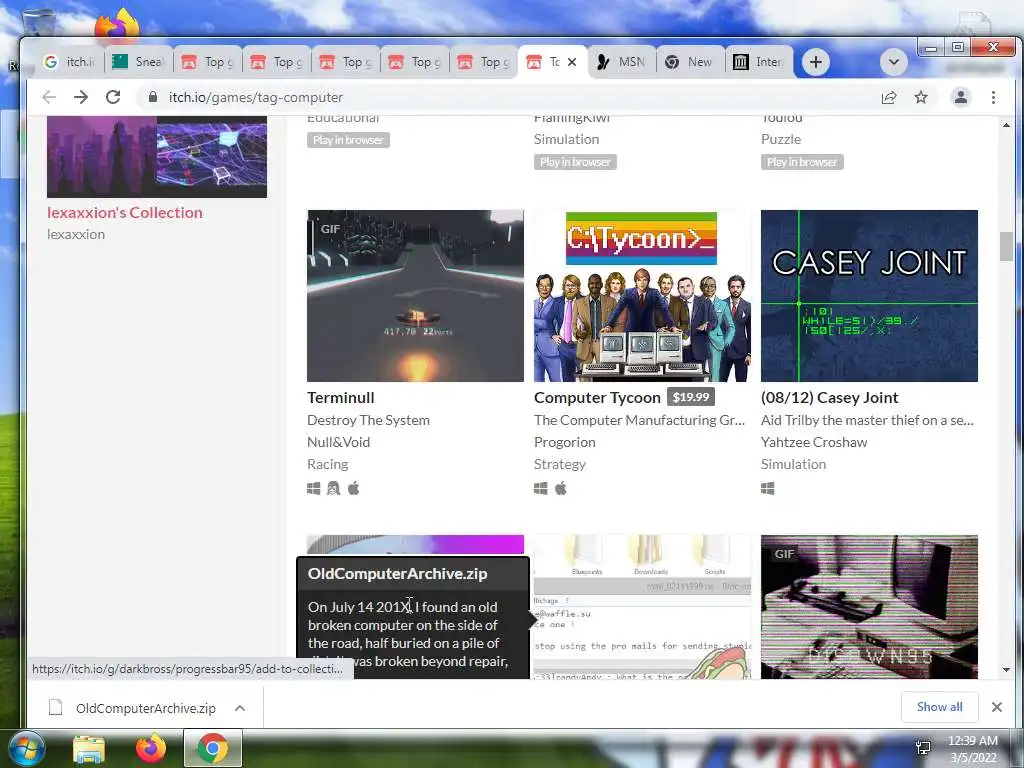This screenshot has height=768, width=1024.
Task: Click the network tray icon
Action: pyautogui.click(x=923, y=748)
